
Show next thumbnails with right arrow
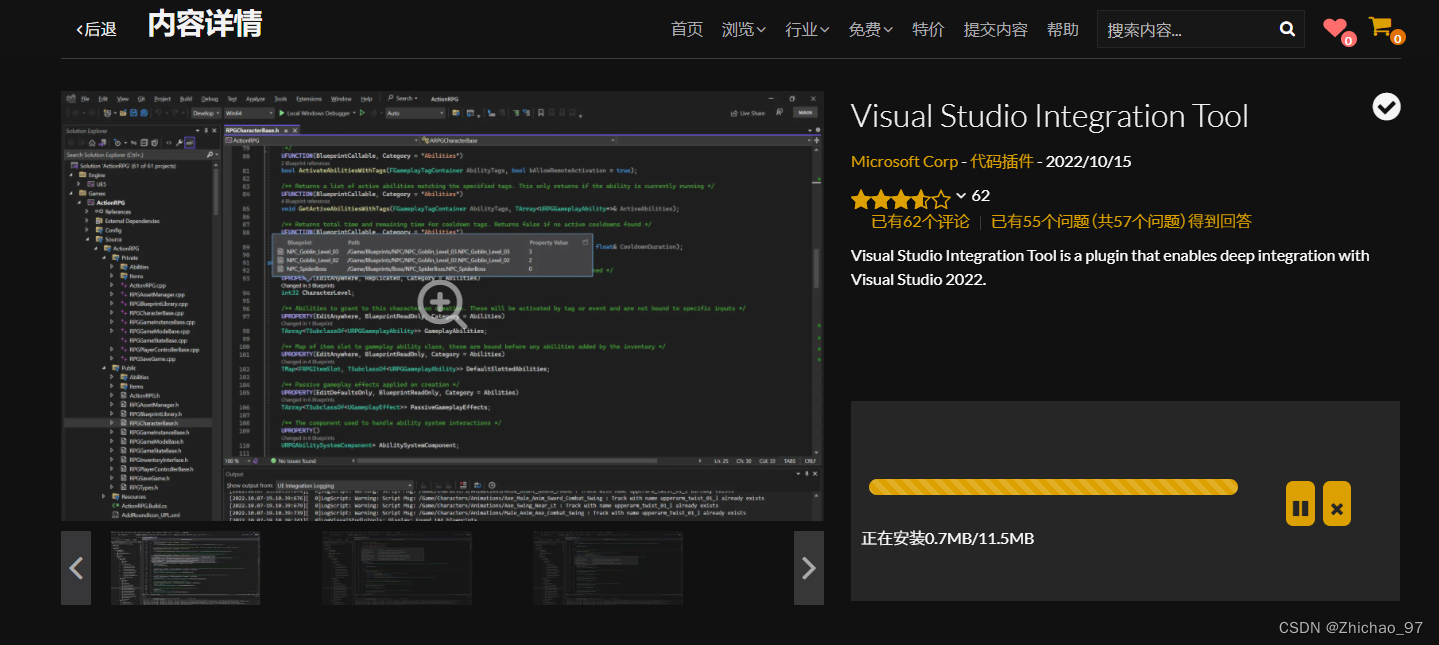(x=809, y=568)
